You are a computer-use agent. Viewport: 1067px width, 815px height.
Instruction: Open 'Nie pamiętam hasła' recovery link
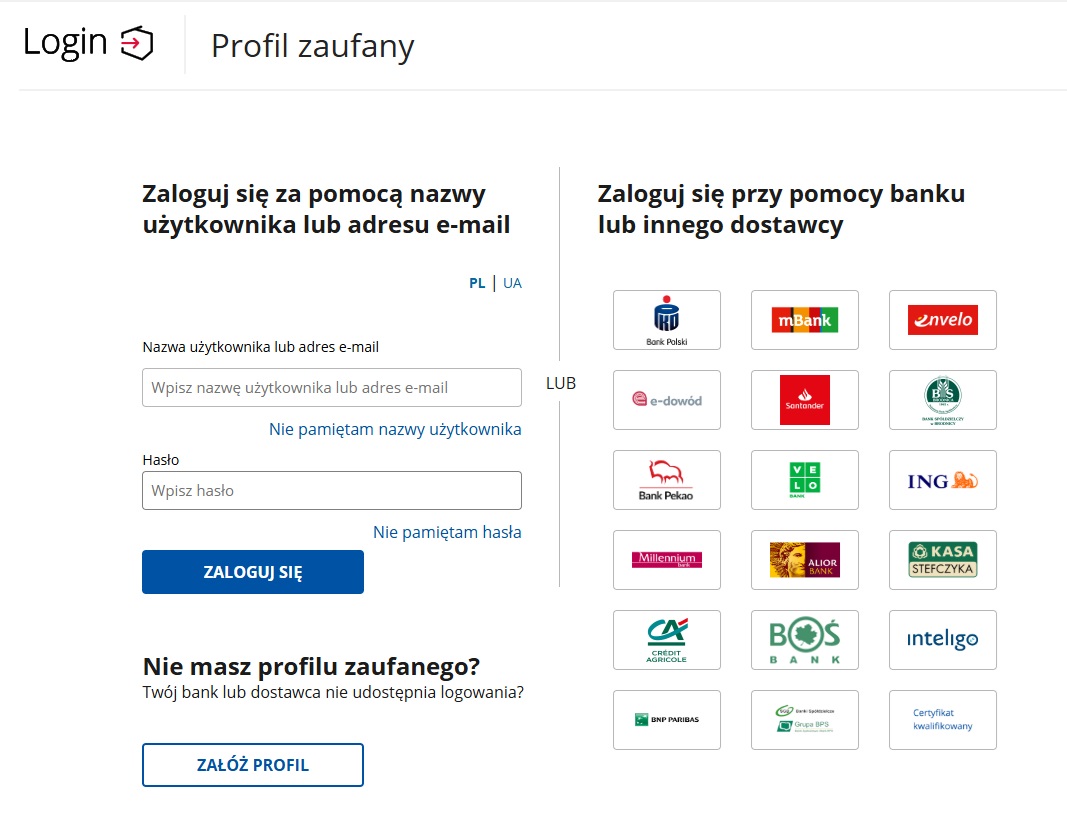tap(447, 532)
